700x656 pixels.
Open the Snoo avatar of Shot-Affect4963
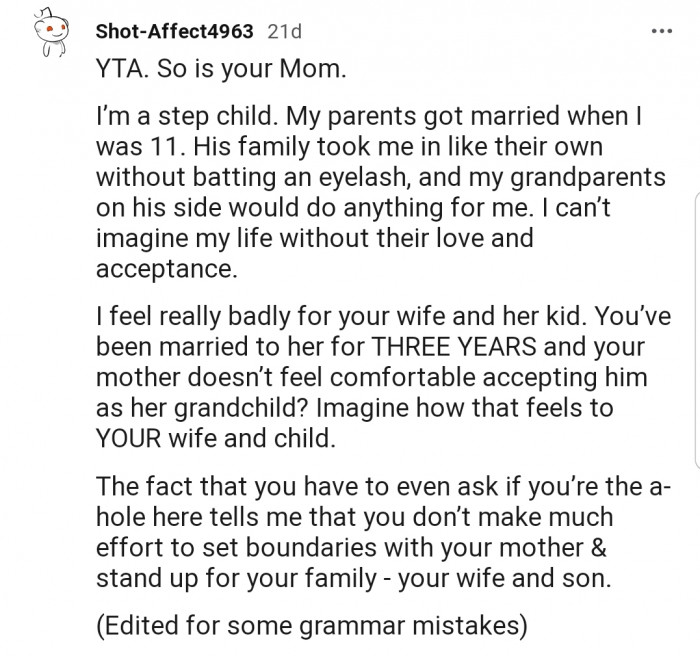click(x=50, y=33)
